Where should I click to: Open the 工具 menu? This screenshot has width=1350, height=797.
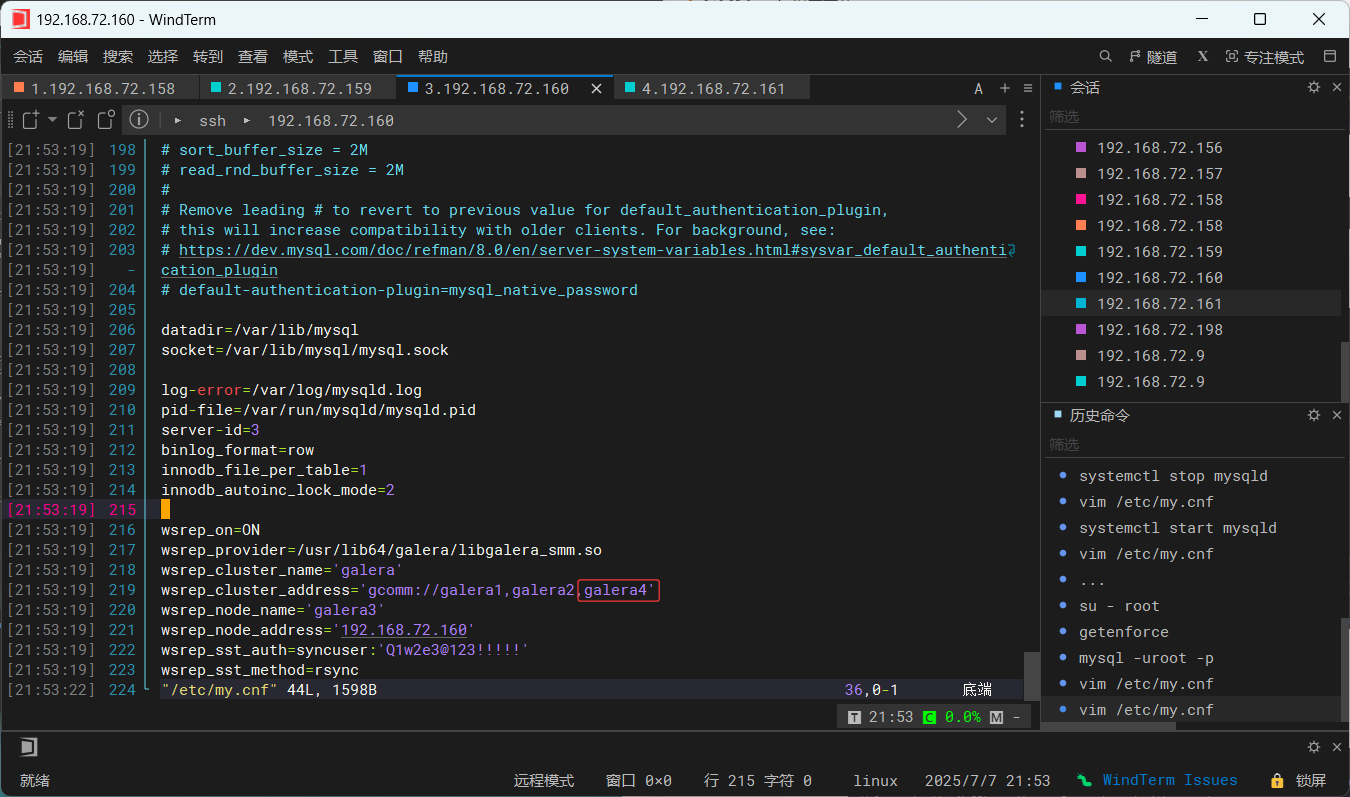pos(343,56)
